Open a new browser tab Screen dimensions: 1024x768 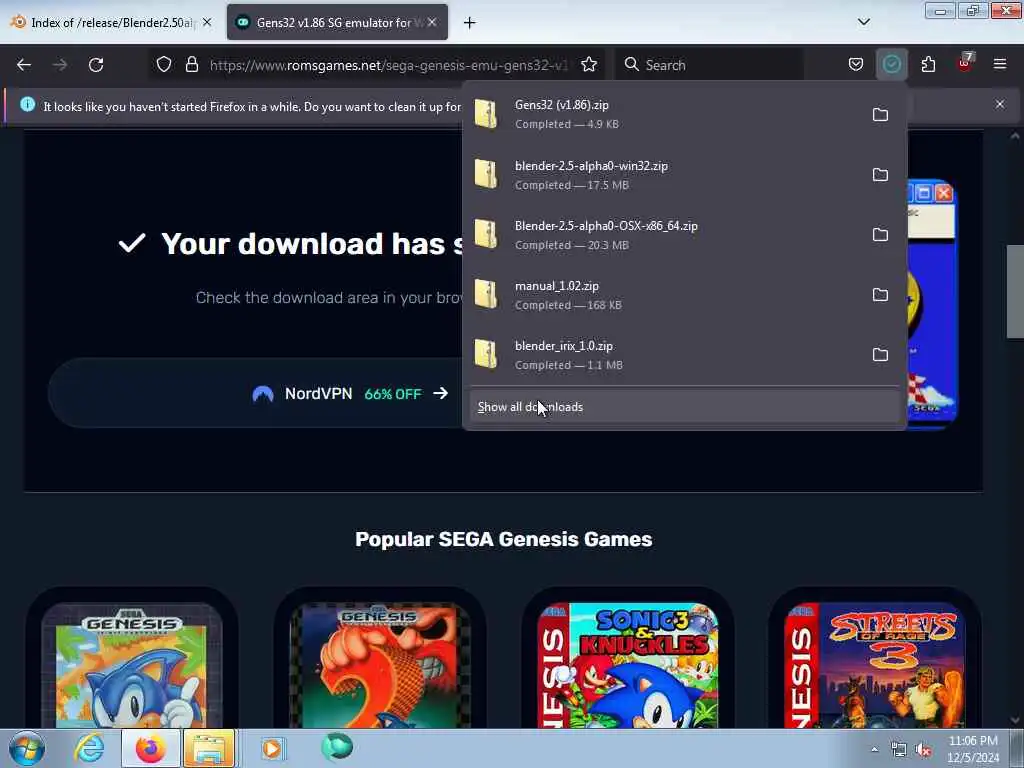(x=470, y=23)
